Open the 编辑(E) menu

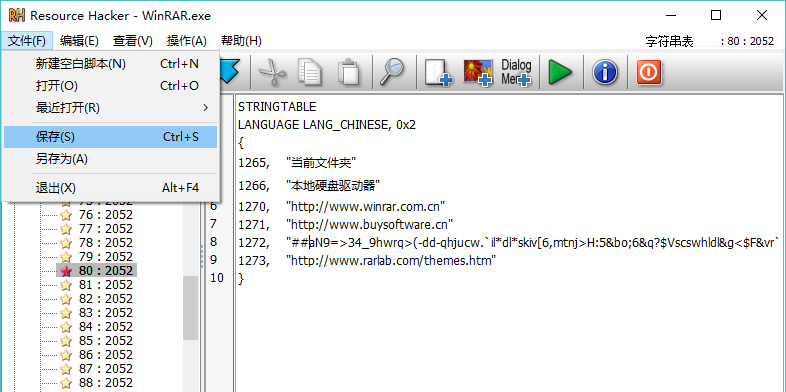pyautogui.click(x=79, y=41)
